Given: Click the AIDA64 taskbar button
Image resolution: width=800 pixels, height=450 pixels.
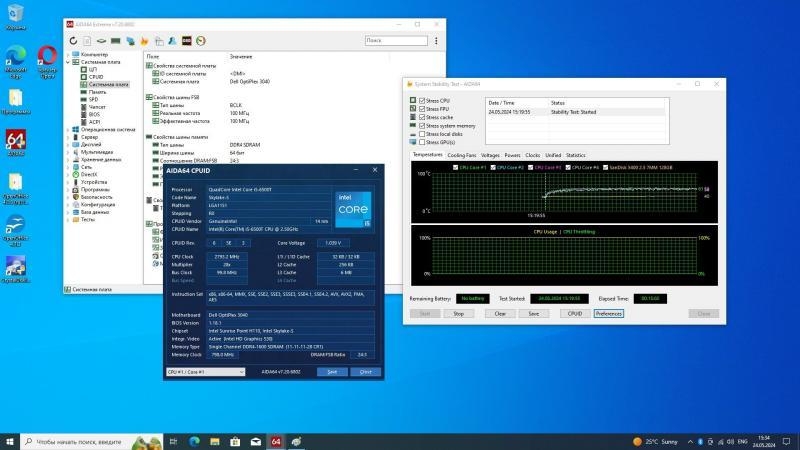Looking at the screenshot, I should tap(276, 441).
